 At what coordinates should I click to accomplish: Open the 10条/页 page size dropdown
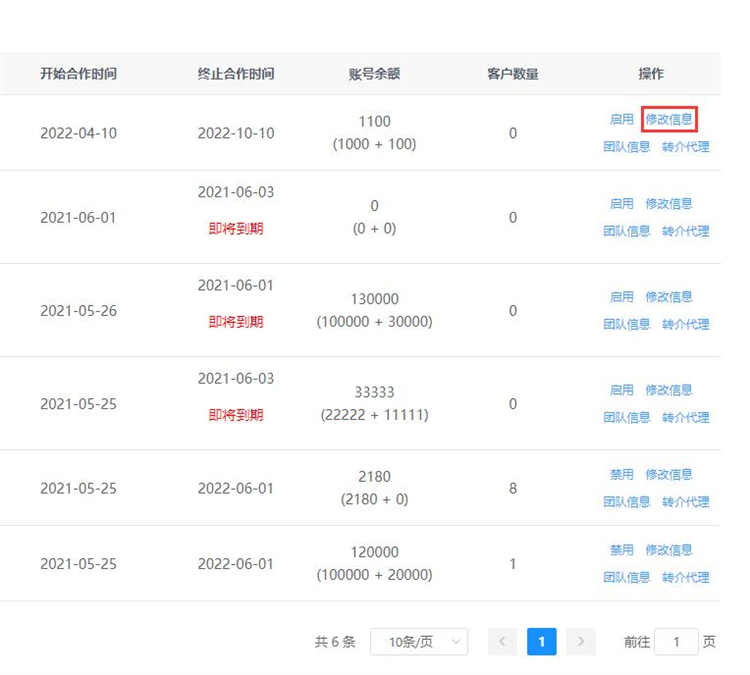click(x=418, y=642)
